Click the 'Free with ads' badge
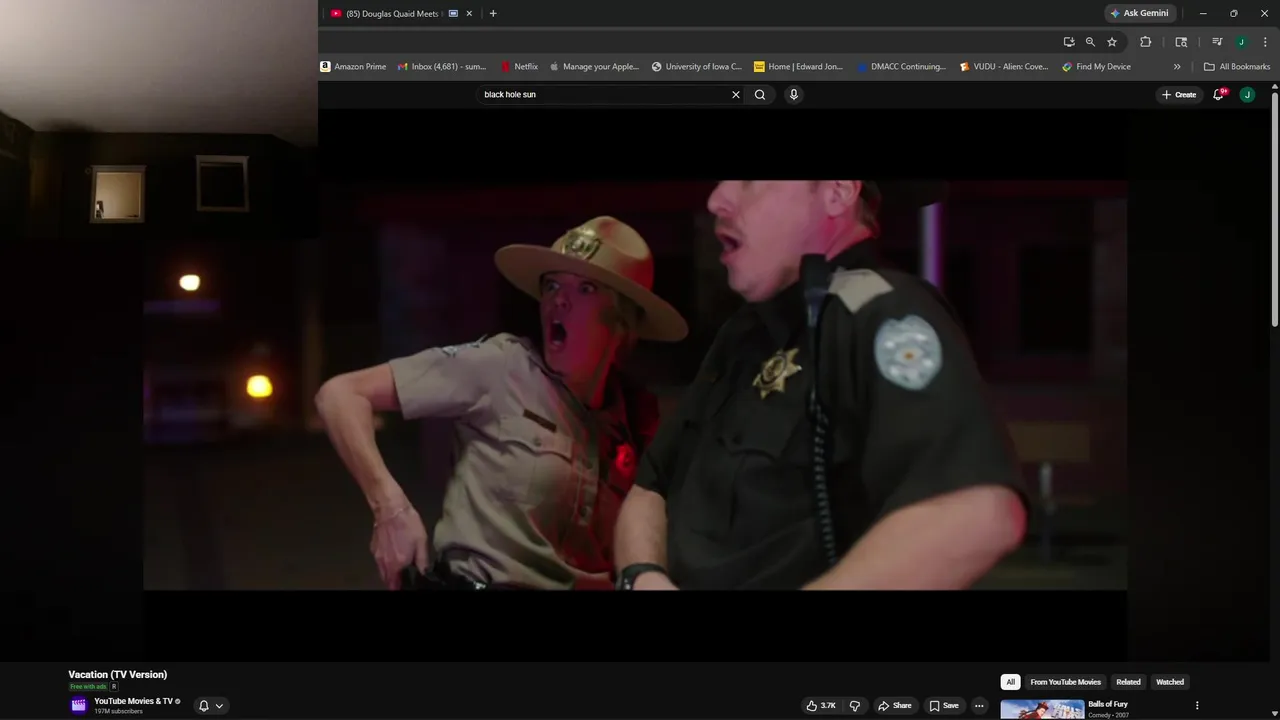Viewport: 1280px width, 720px height. 88,687
